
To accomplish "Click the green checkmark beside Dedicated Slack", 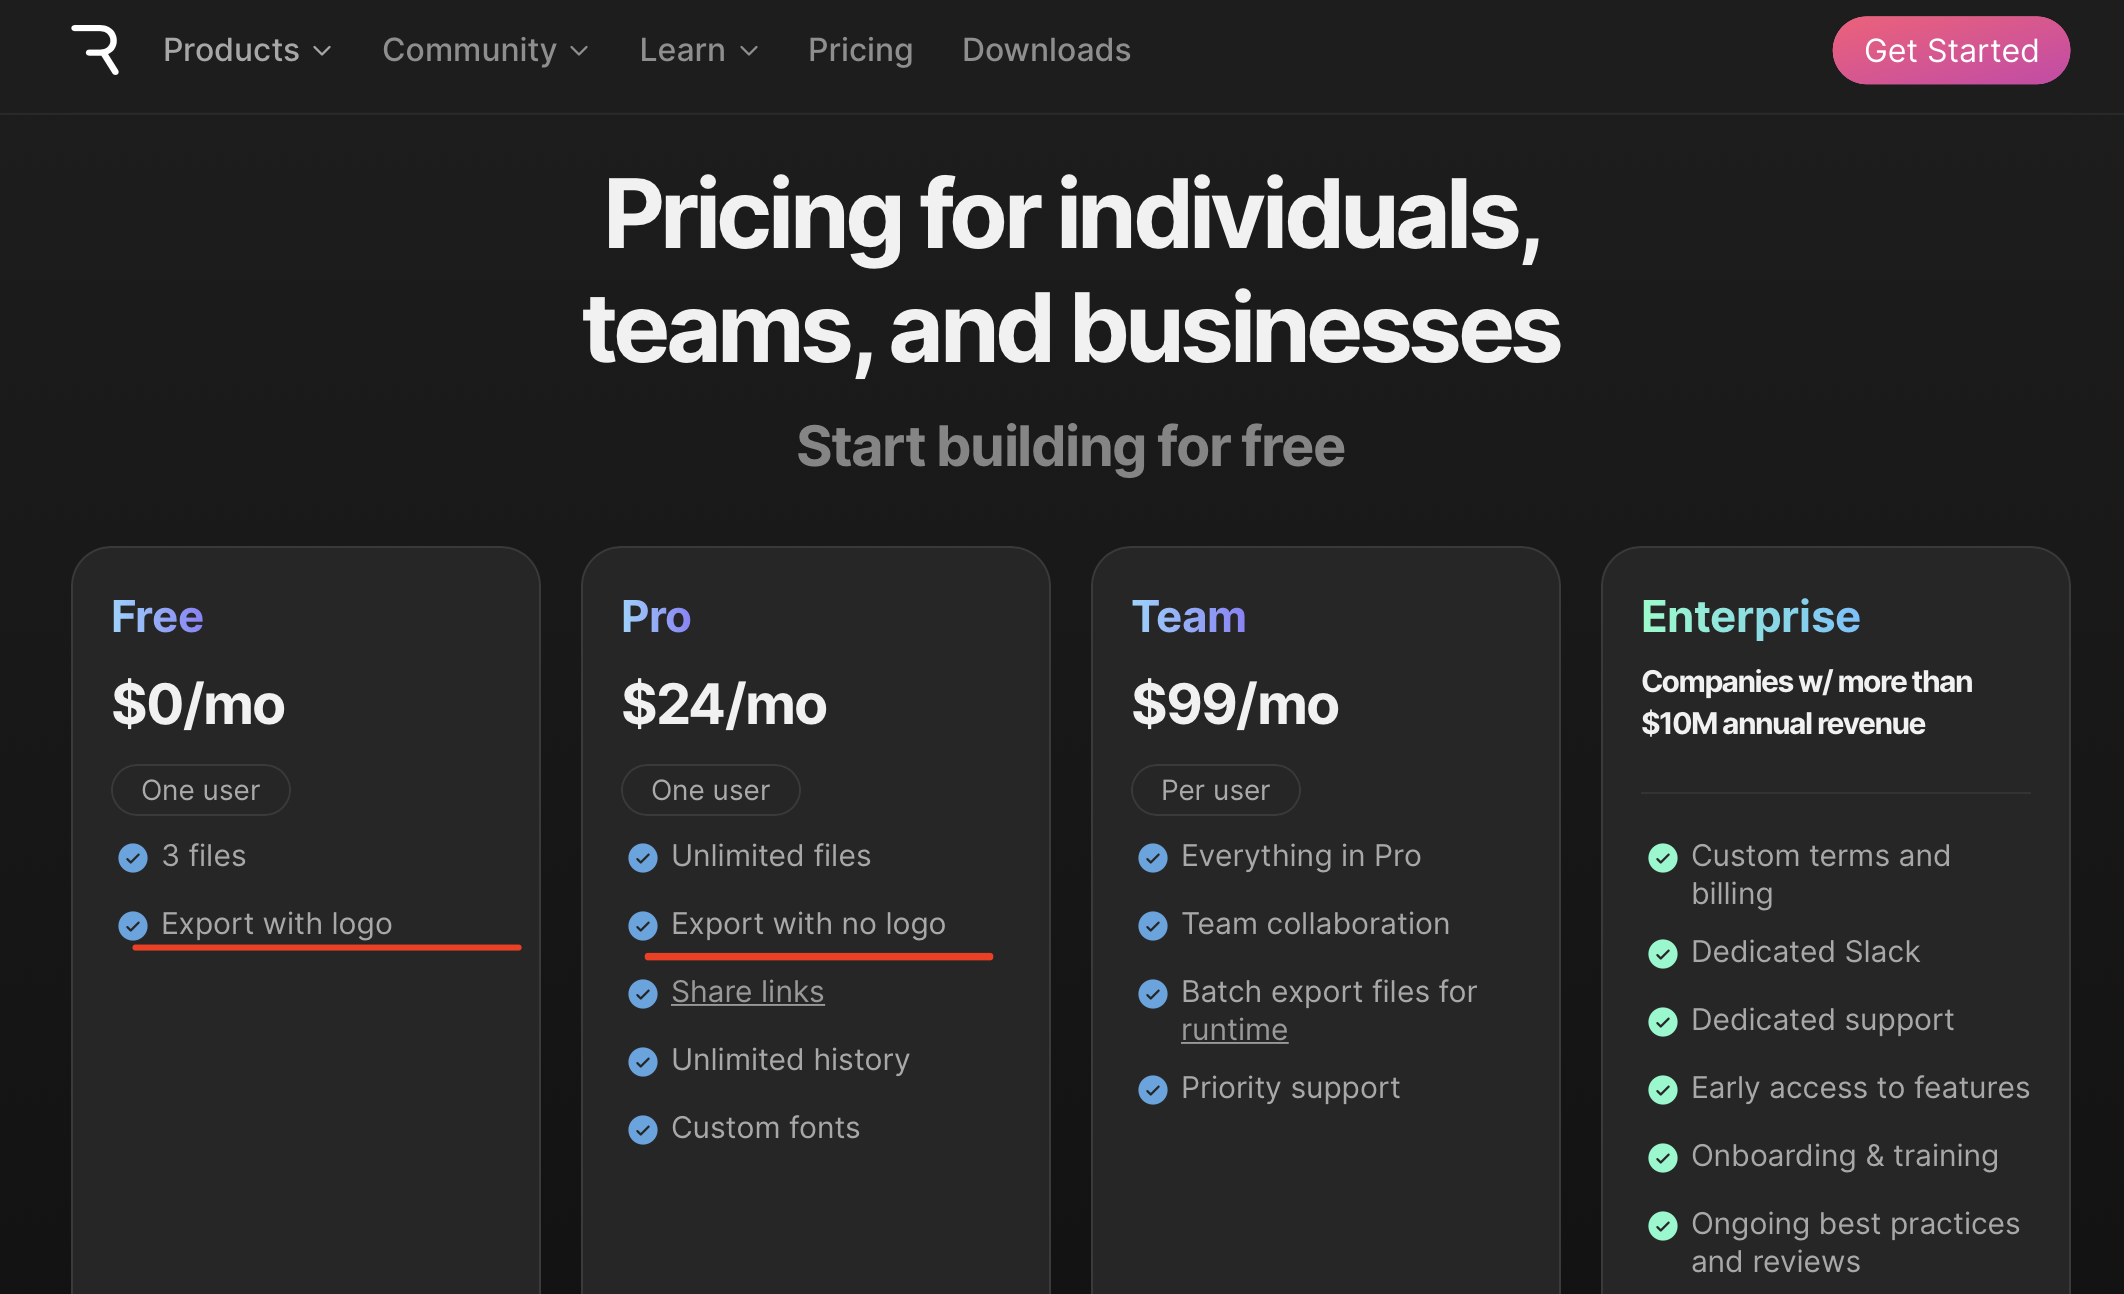I will [x=1663, y=953].
